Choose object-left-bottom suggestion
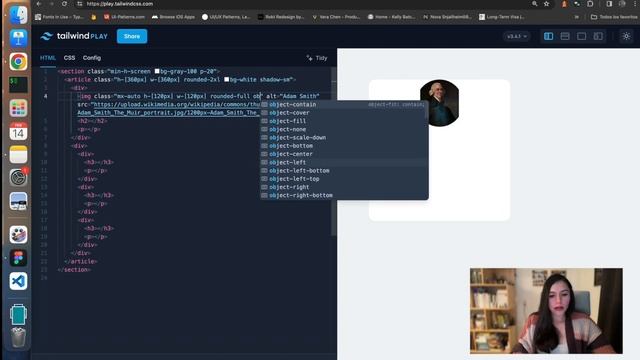The height and width of the screenshot is (360, 640). coord(343,171)
